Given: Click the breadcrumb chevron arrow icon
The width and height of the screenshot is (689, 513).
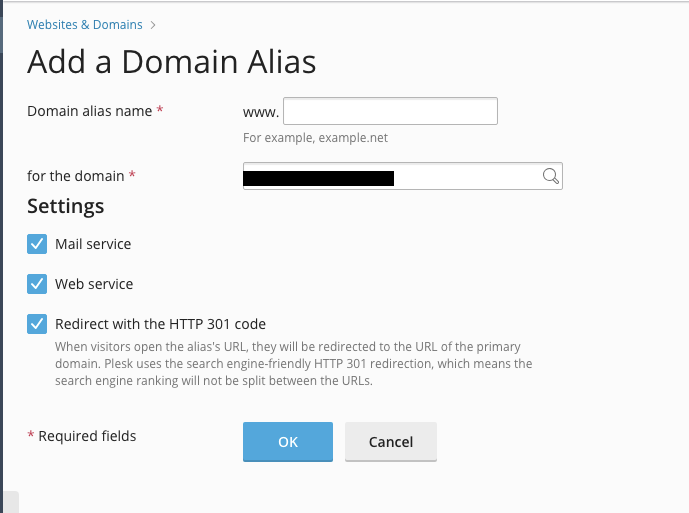Looking at the screenshot, I should pyautogui.click(x=152, y=25).
